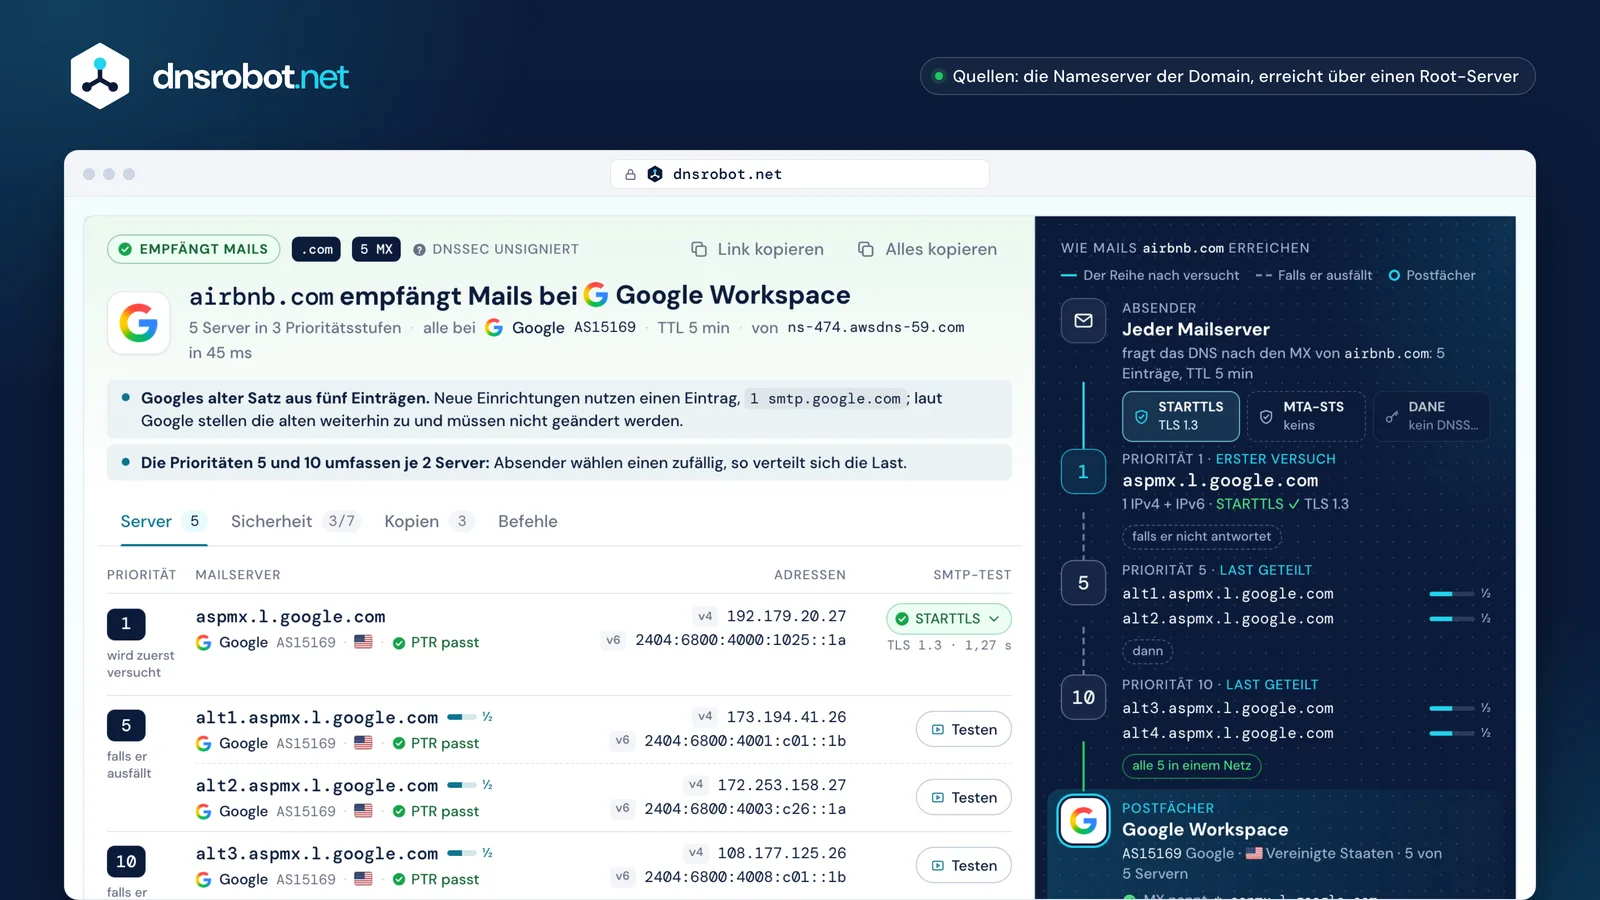Image resolution: width=1600 pixels, height=900 pixels.
Task: Click the smtp.google.com code chip
Action: point(826,399)
